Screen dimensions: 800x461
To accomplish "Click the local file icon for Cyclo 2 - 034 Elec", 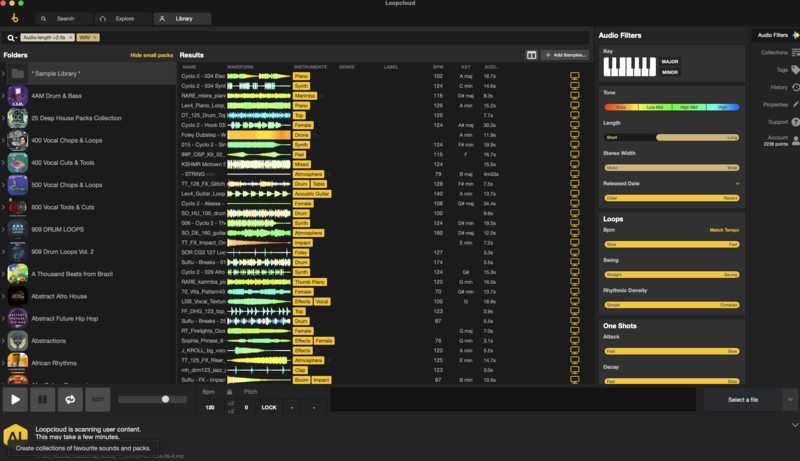I will tap(574, 76).
